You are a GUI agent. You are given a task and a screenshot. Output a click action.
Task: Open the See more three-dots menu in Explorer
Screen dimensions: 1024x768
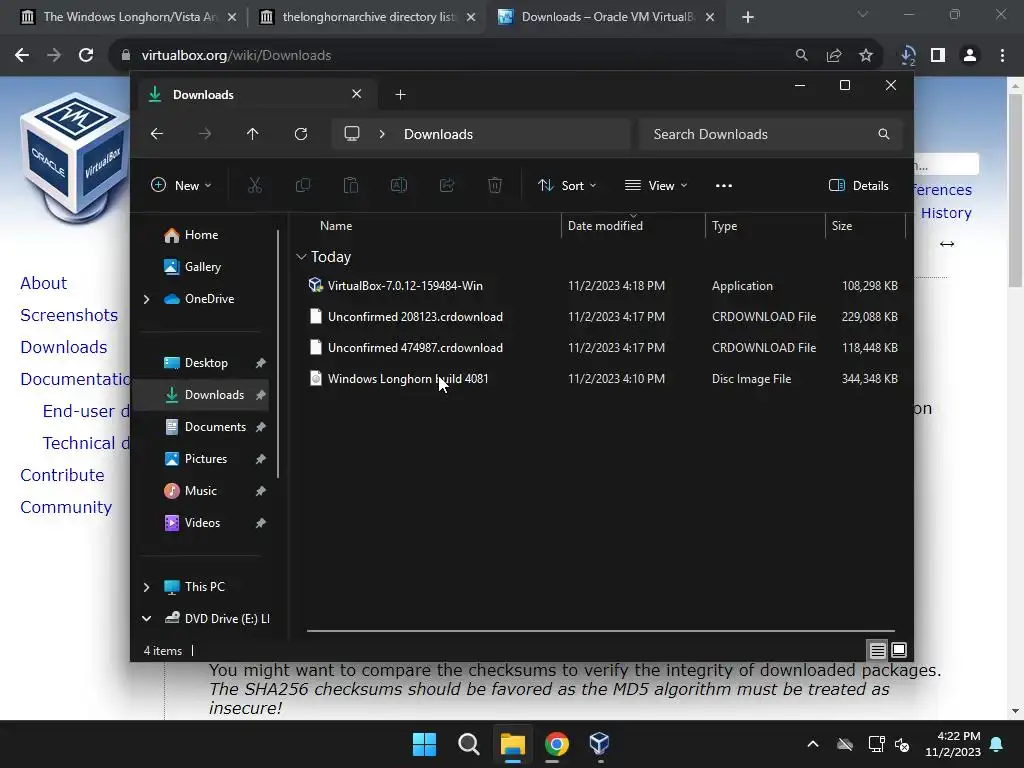(x=724, y=185)
